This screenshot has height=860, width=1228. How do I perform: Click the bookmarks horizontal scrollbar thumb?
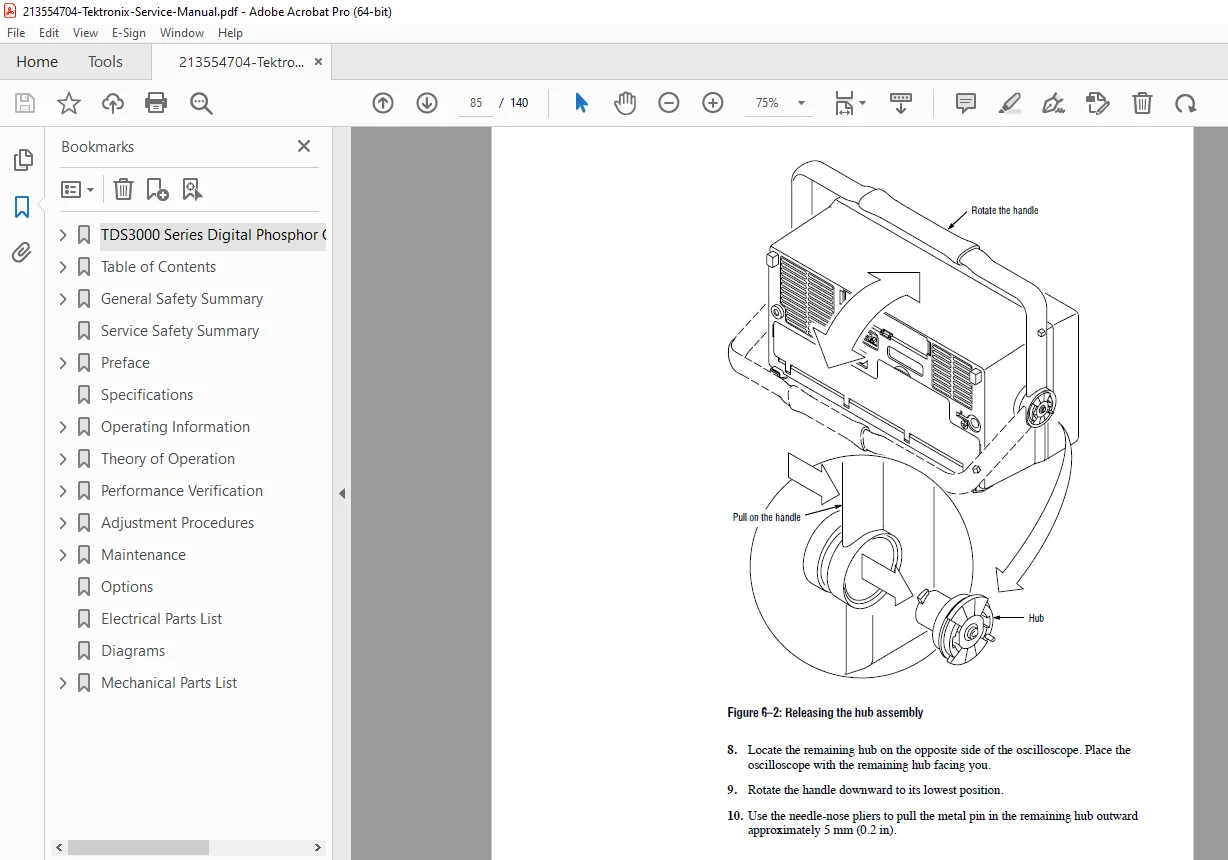pos(138,847)
